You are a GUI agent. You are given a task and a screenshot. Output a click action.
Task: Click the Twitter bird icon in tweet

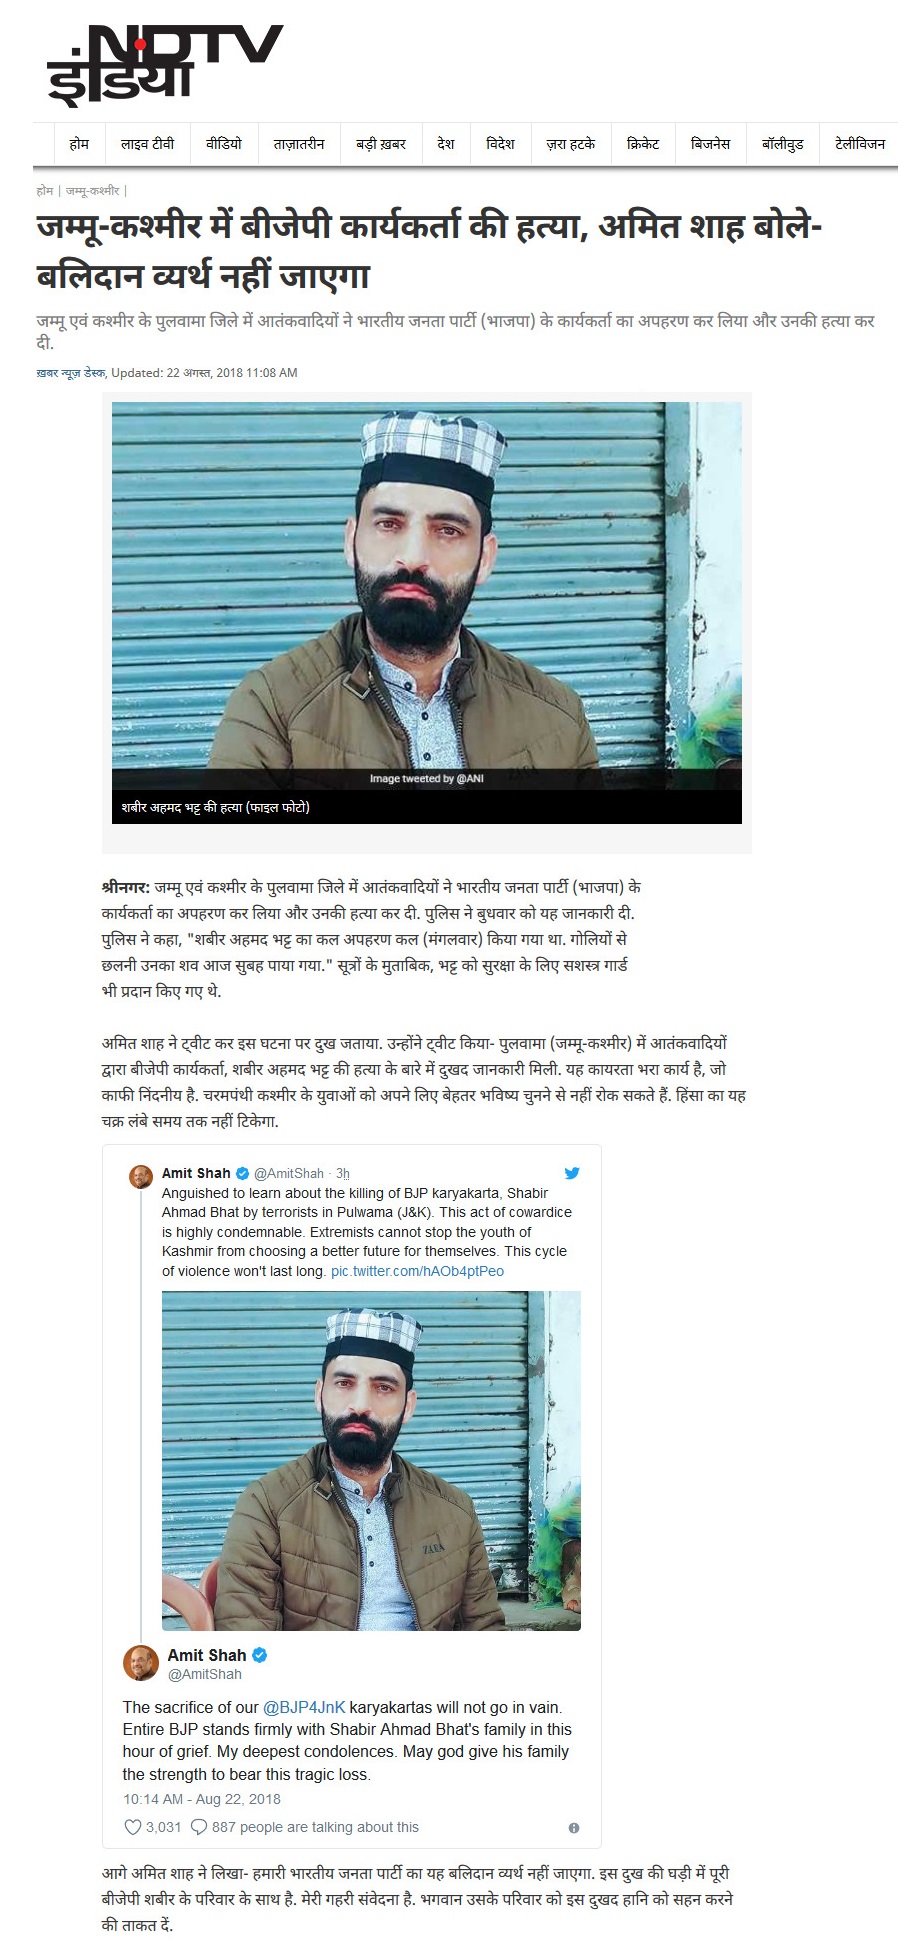coord(572,1173)
